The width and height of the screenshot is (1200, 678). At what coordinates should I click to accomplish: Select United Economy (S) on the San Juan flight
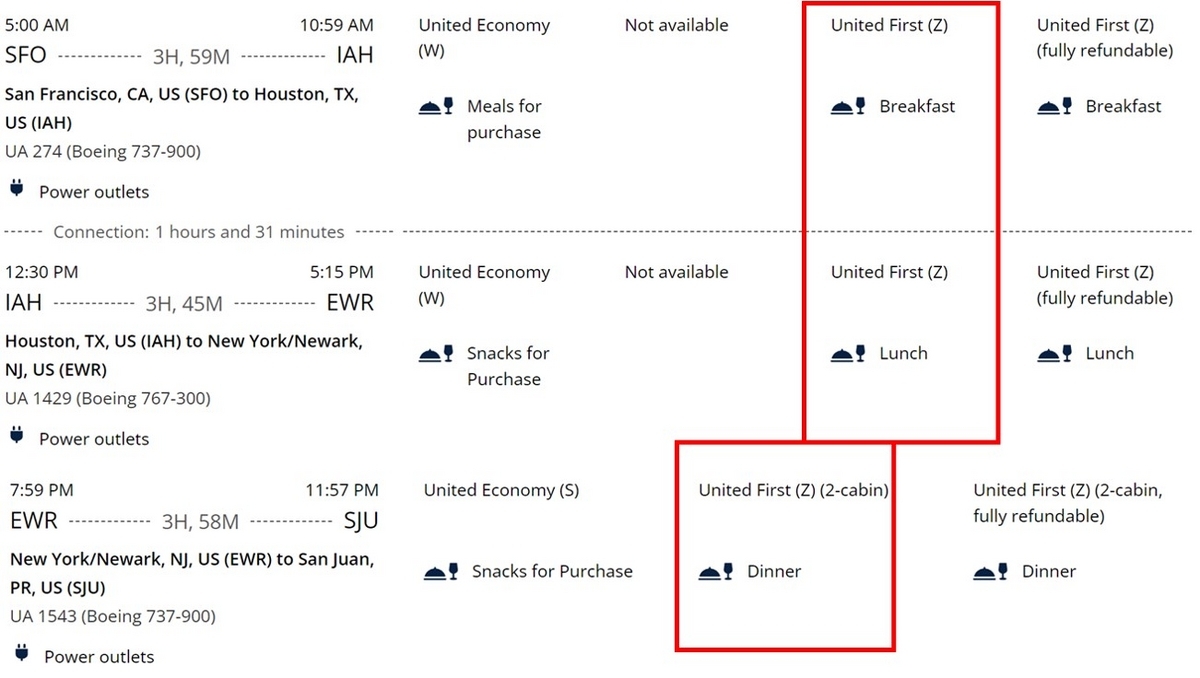(501, 490)
